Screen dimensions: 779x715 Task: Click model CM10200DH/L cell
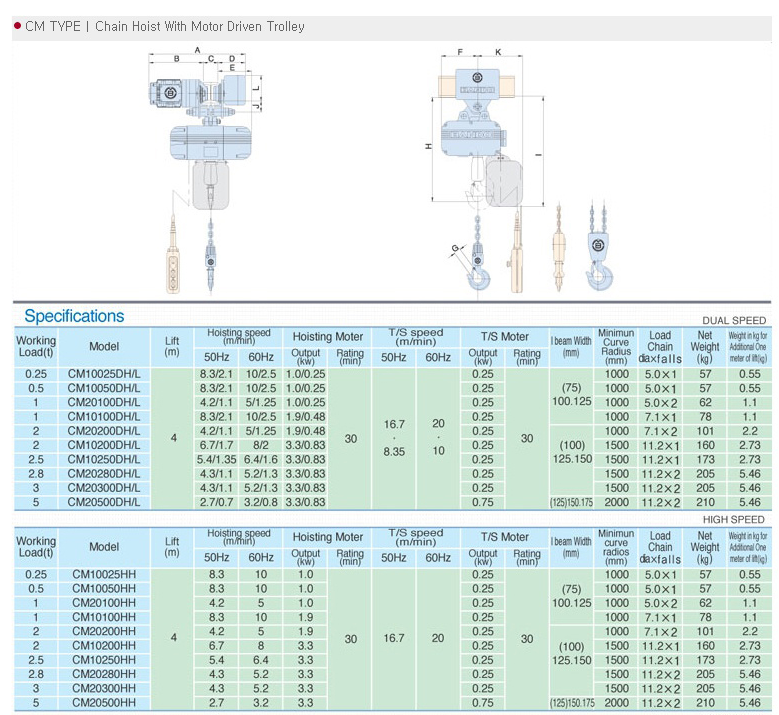(x=104, y=445)
